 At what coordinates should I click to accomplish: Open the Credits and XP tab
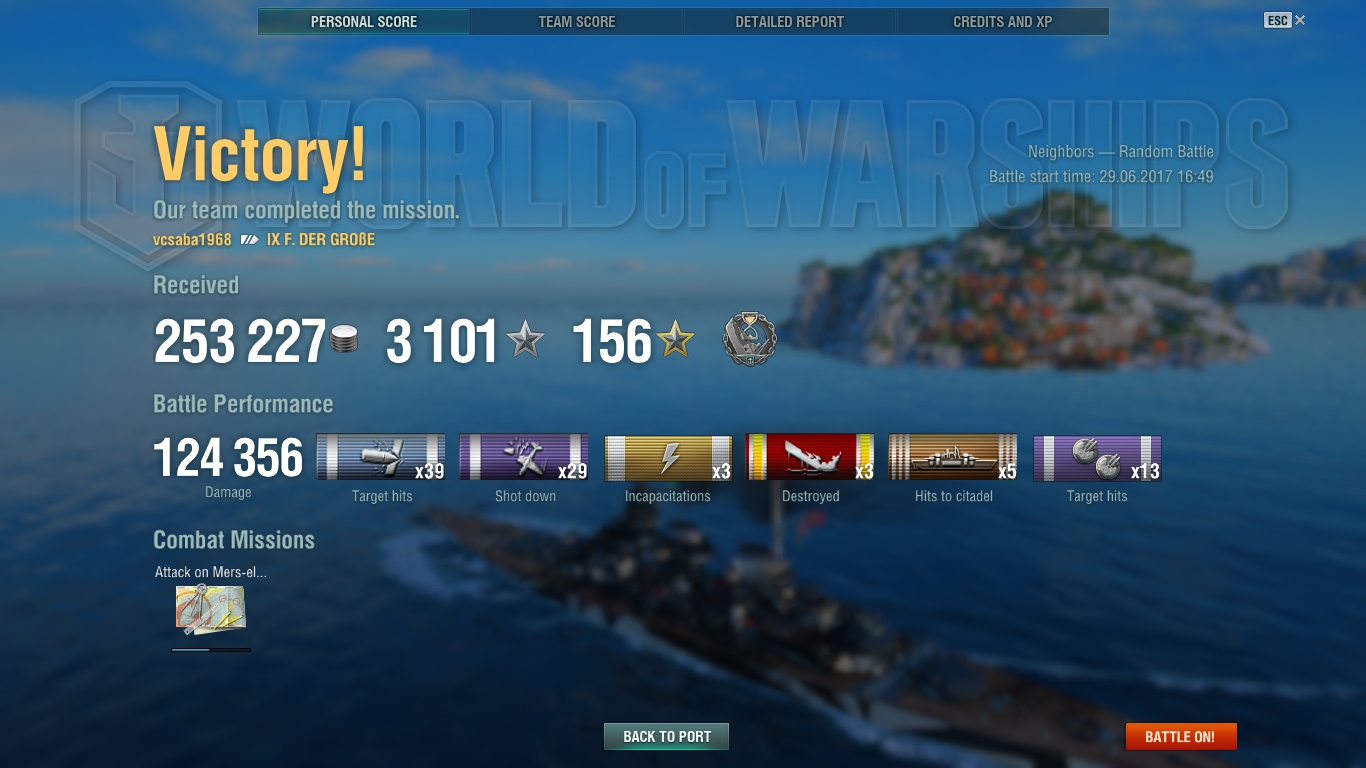(x=1003, y=21)
